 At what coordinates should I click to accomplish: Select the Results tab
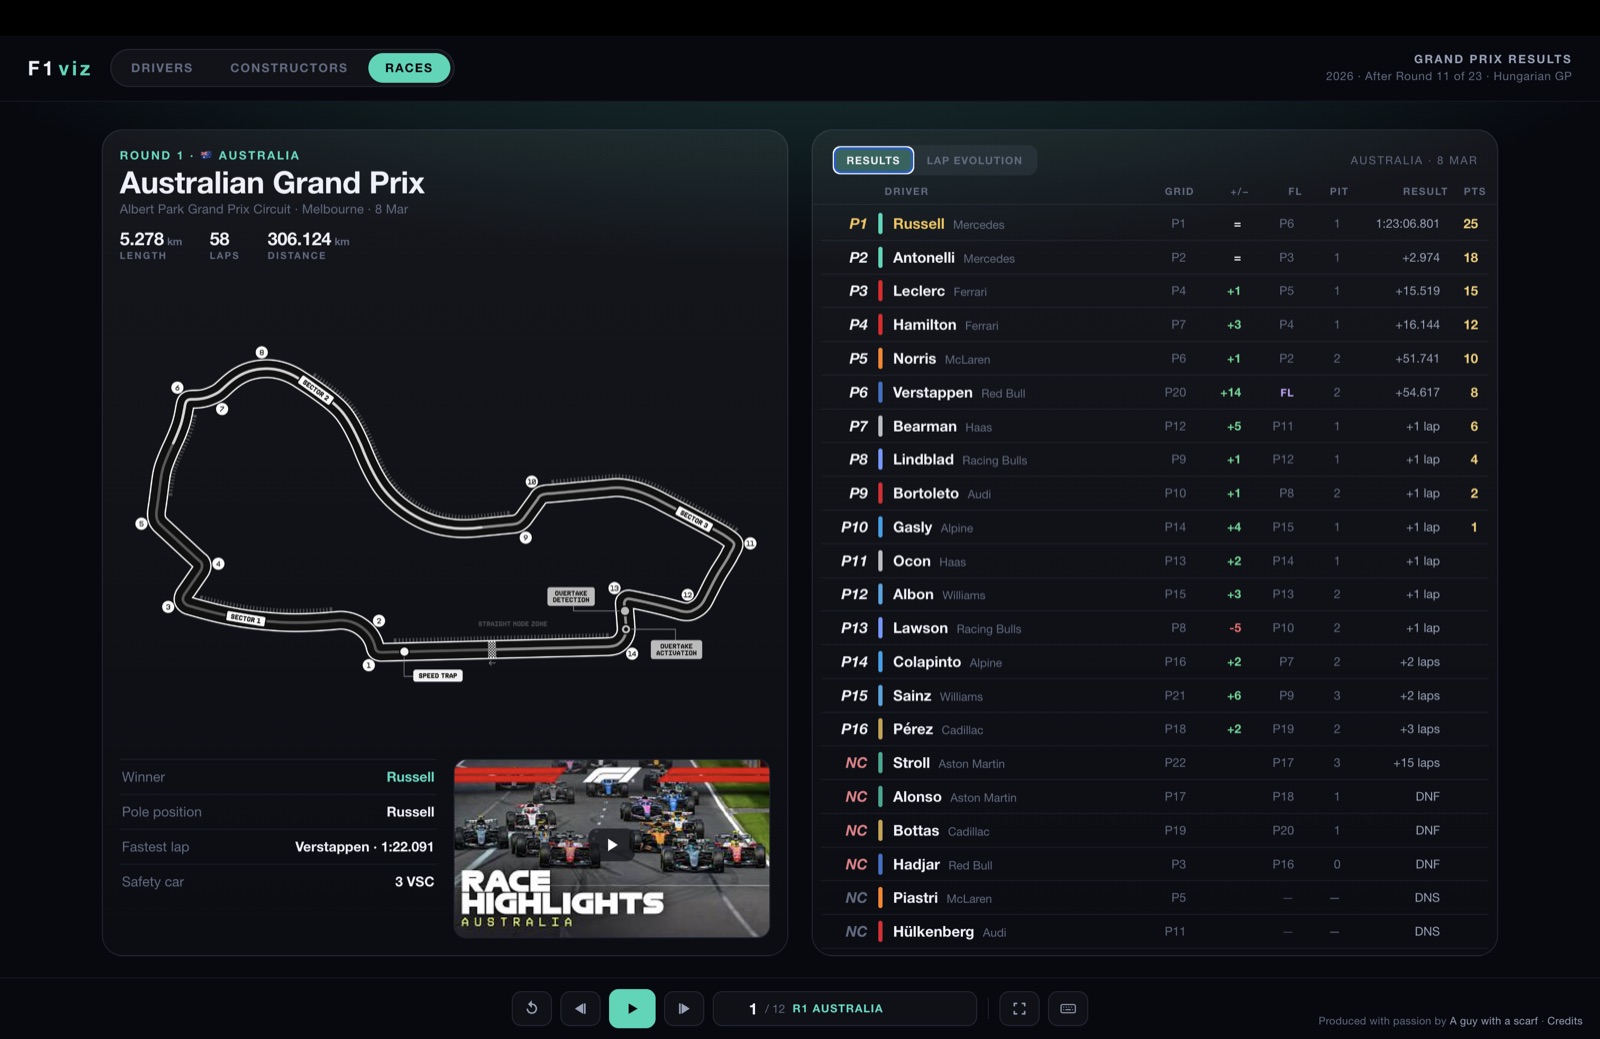pyautogui.click(x=873, y=160)
